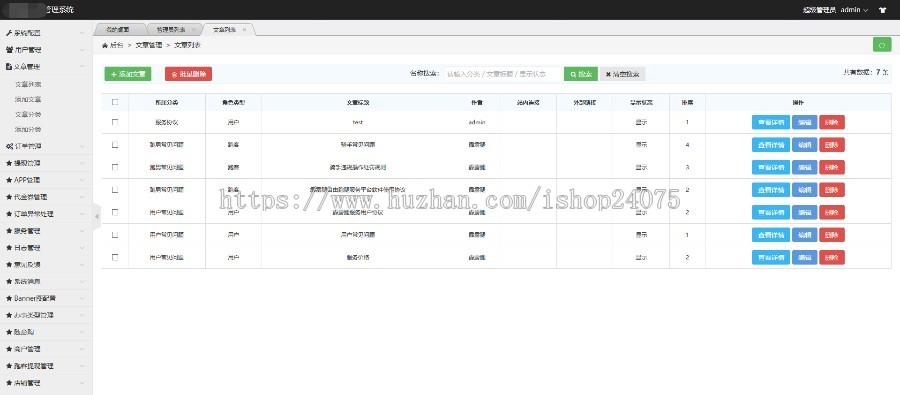This screenshot has height=395, width=900.
Task: Click the green 搜索 button
Action: [581, 74]
